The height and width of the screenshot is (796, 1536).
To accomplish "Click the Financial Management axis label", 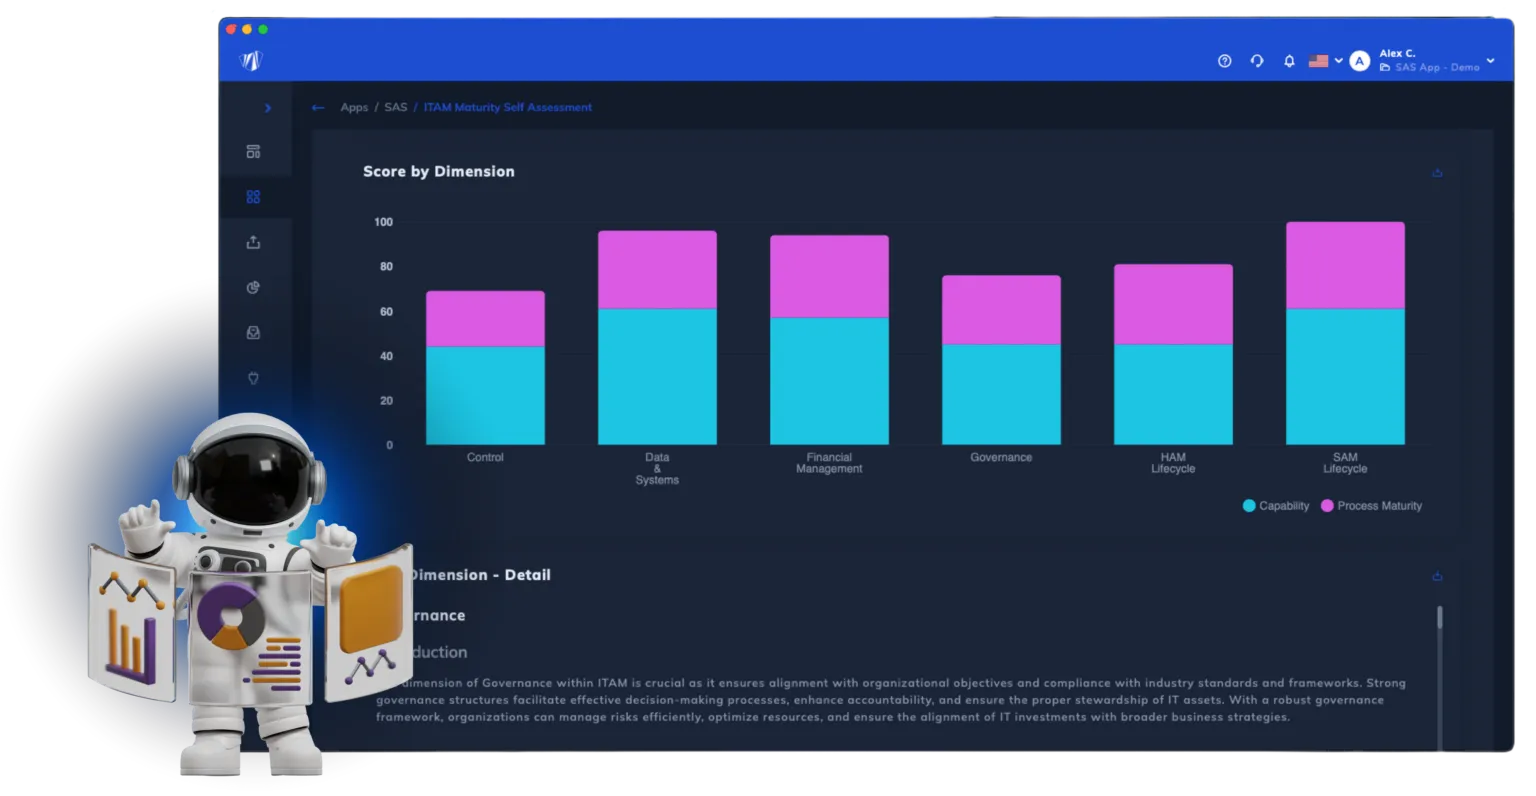I will (829, 463).
